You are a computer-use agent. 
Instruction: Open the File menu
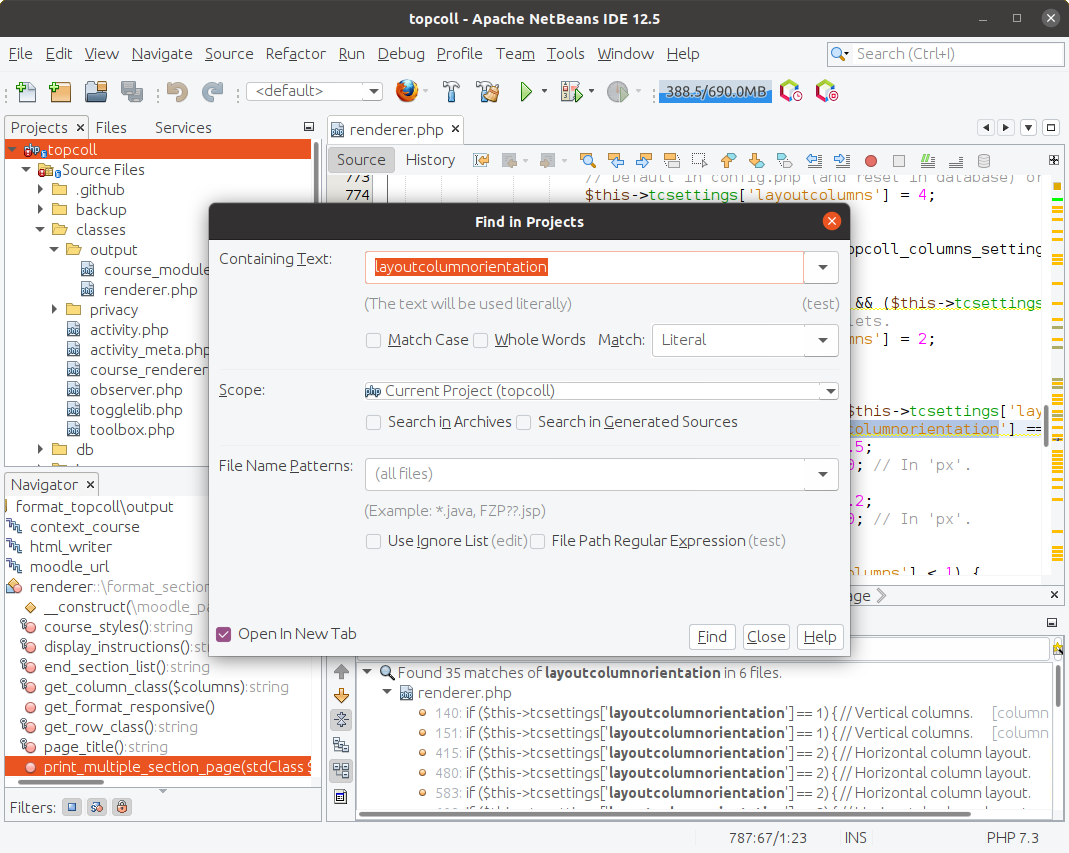(x=20, y=54)
